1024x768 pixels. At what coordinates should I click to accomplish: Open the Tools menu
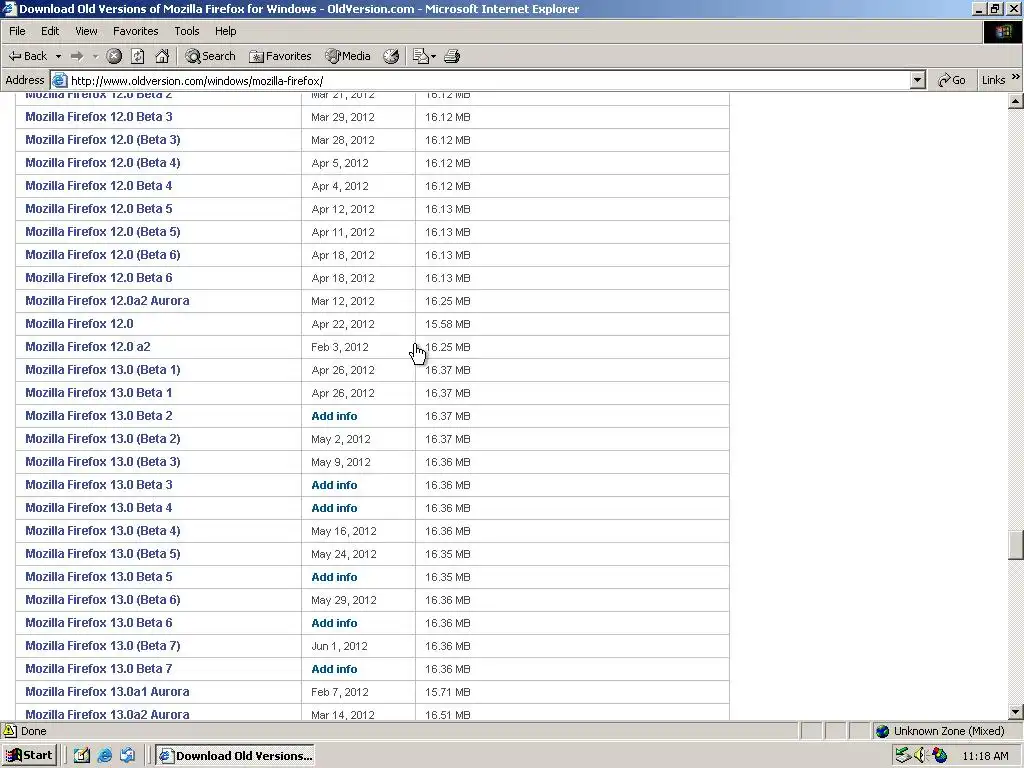(x=186, y=31)
